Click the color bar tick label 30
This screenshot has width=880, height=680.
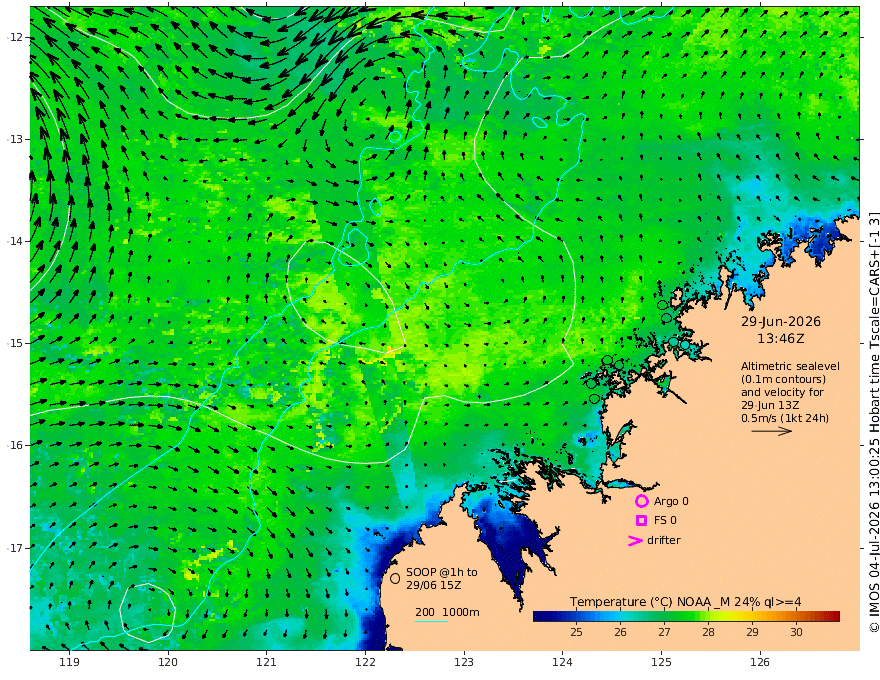pyautogui.click(x=796, y=632)
